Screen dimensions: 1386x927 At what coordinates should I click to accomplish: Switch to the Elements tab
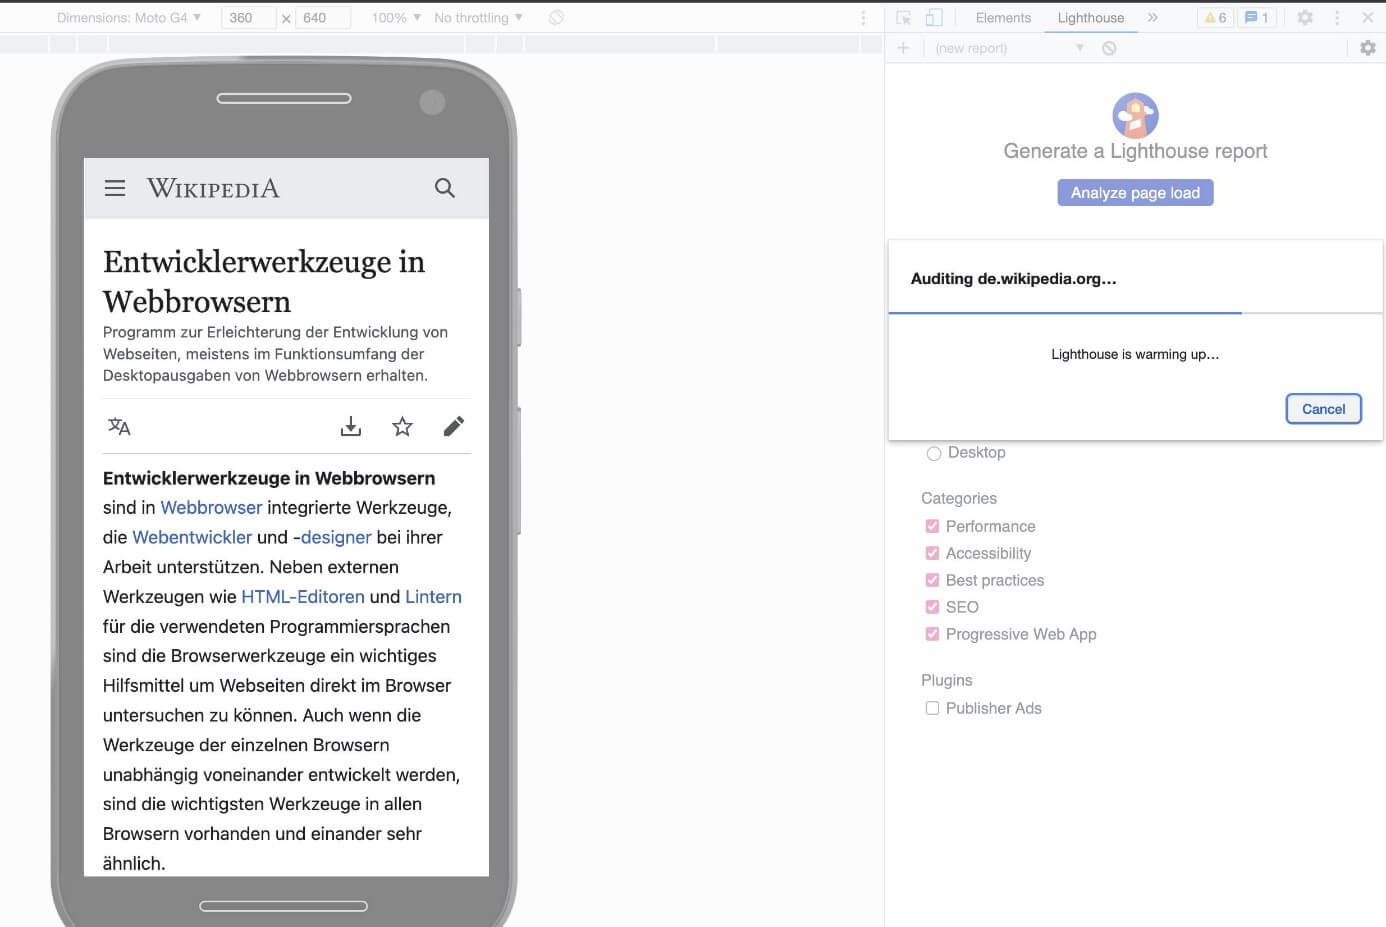(1003, 18)
